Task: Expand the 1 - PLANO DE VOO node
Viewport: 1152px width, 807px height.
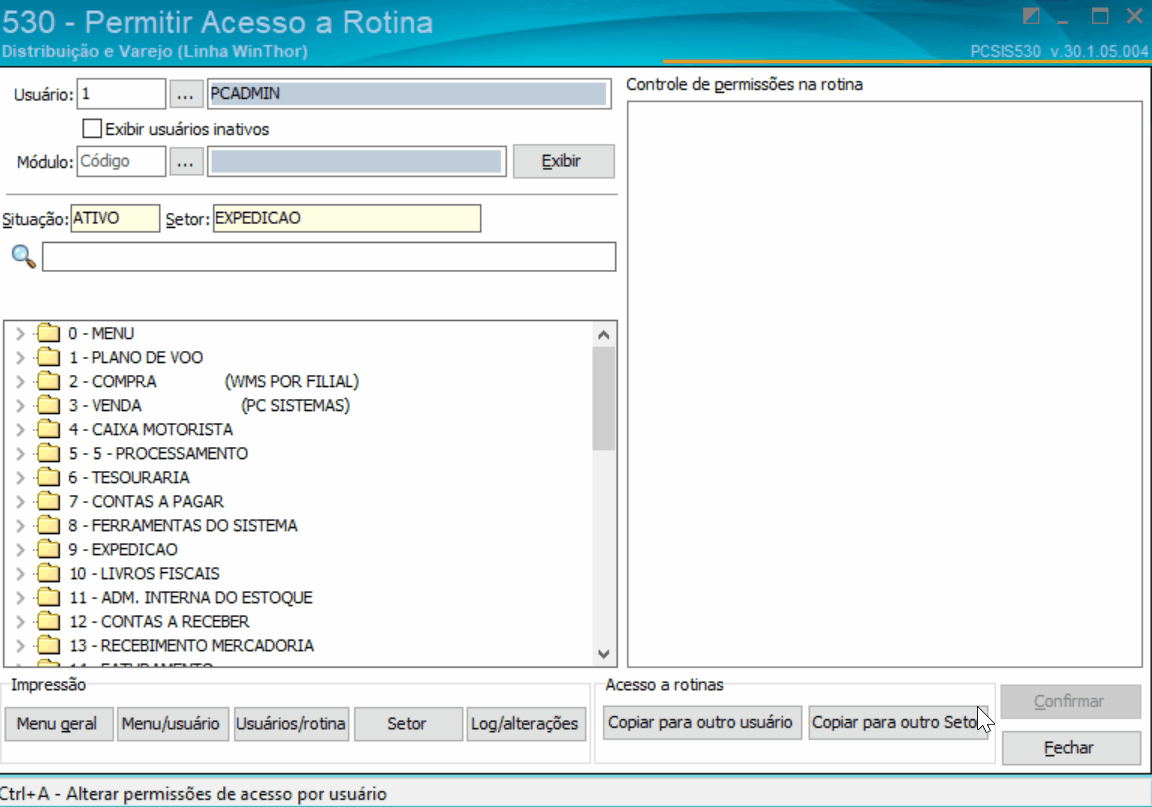Action: coord(21,358)
